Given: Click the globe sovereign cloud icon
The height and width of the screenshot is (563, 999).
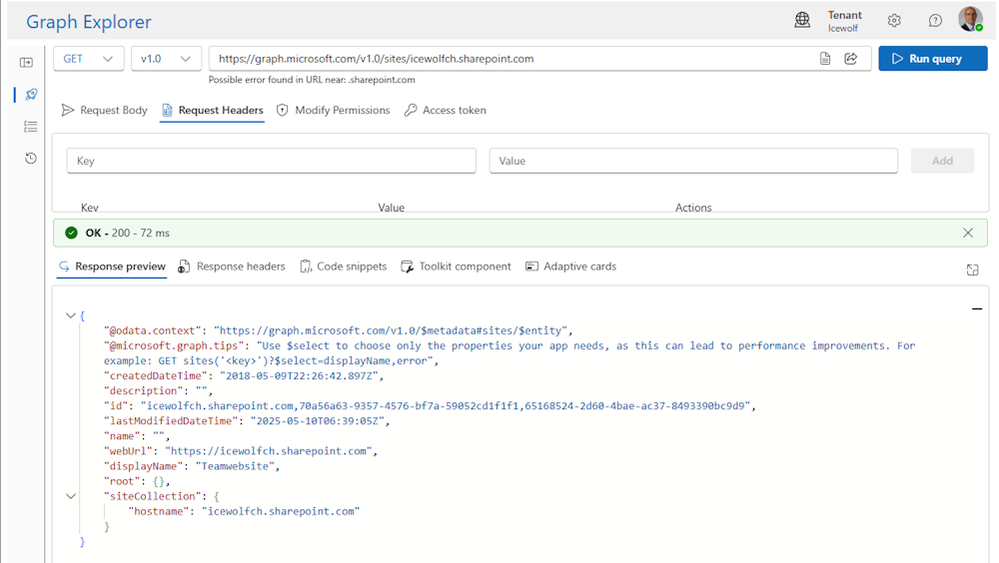Looking at the screenshot, I should (802, 20).
